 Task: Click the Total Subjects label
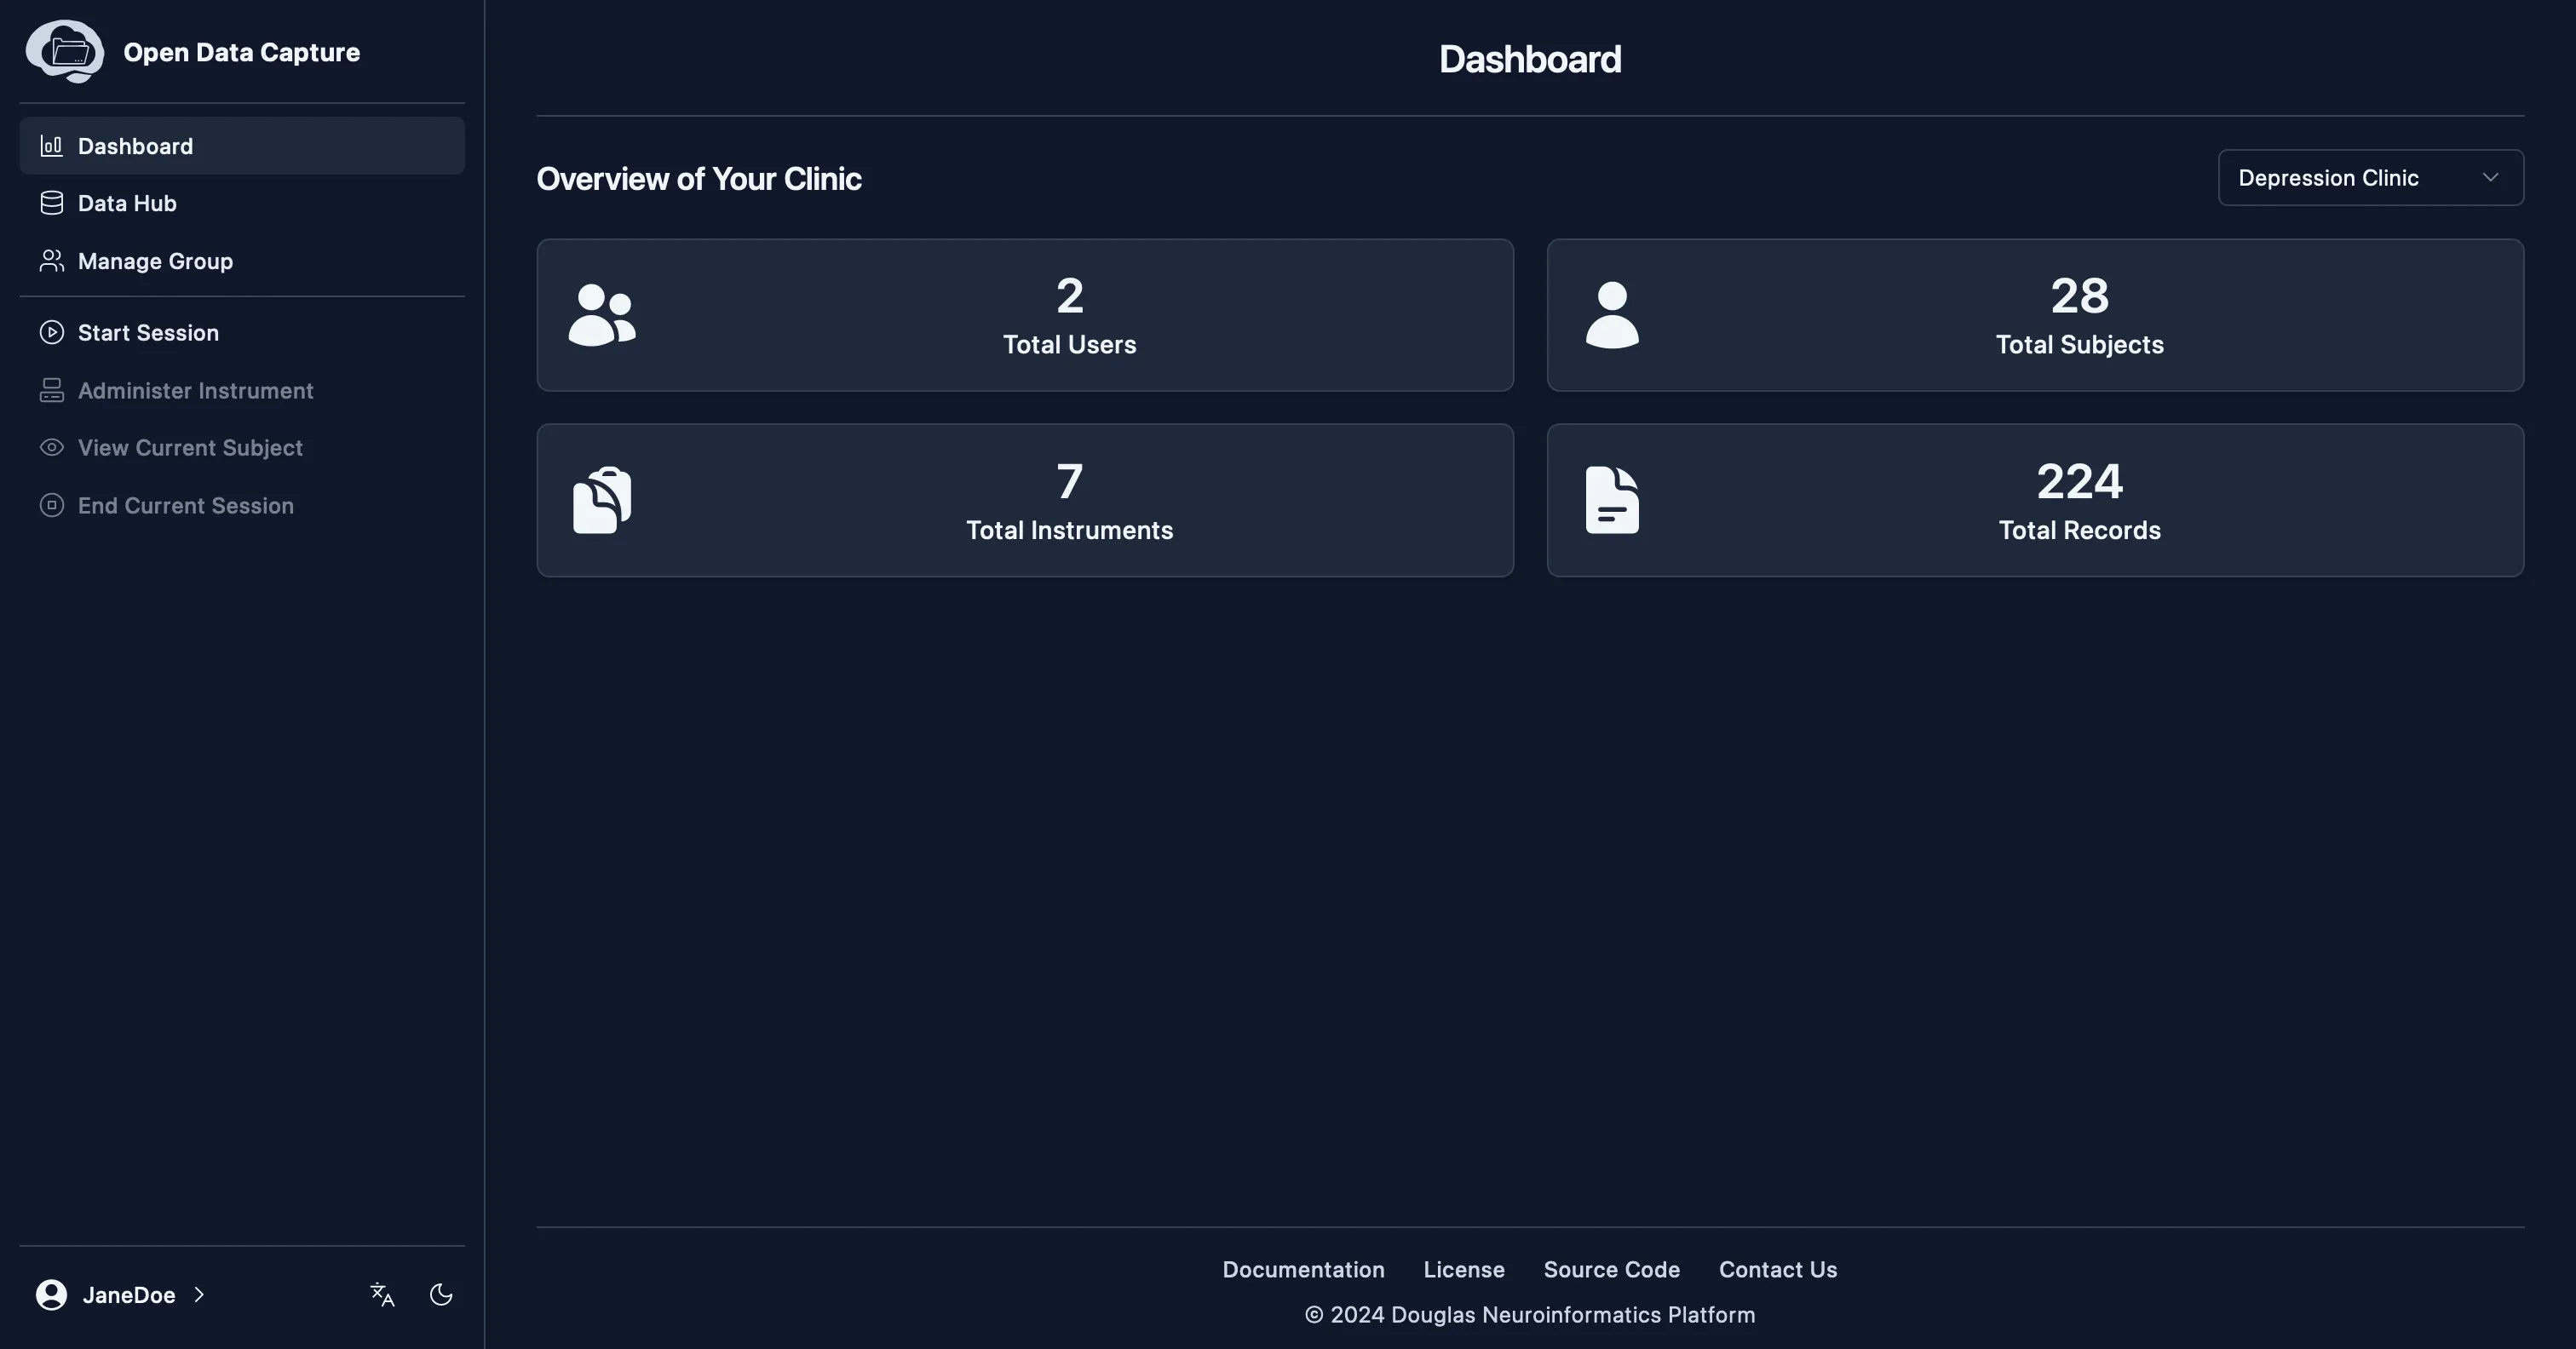click(x=2079, y=345)
